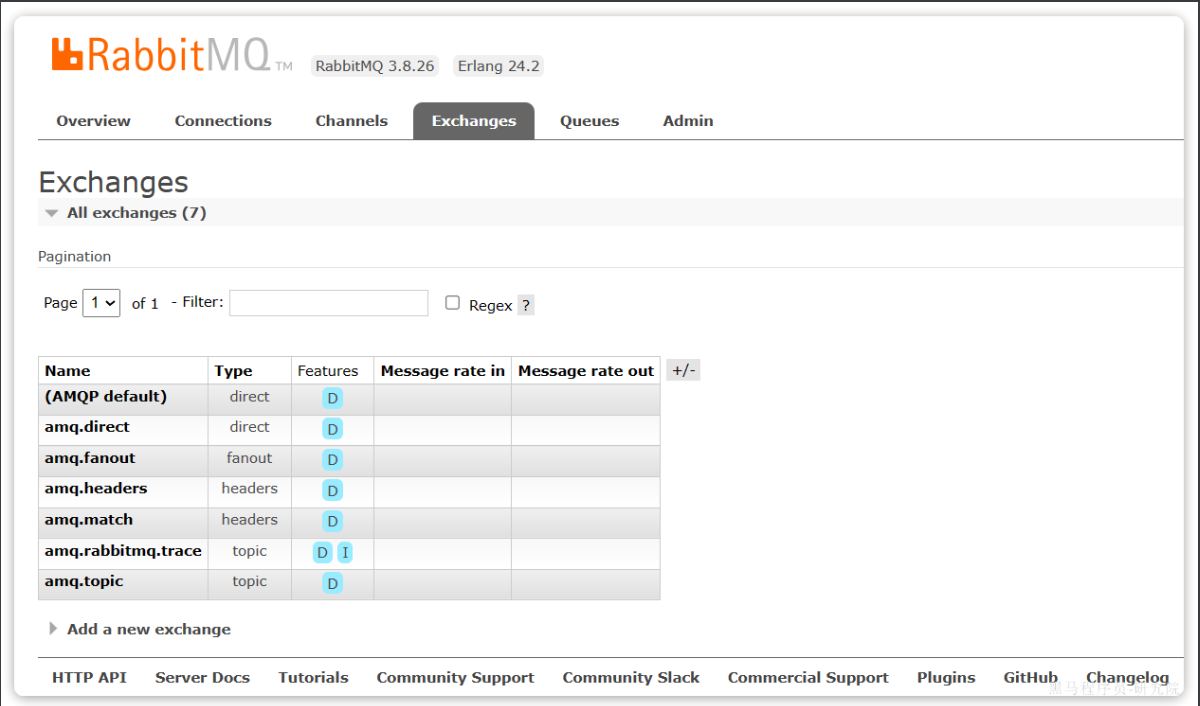
Task: Open the Tutorials footer link
Action: point(313,677)
